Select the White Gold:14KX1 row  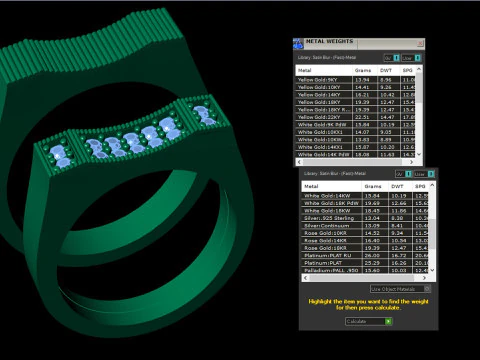click(x=356, y=147)
